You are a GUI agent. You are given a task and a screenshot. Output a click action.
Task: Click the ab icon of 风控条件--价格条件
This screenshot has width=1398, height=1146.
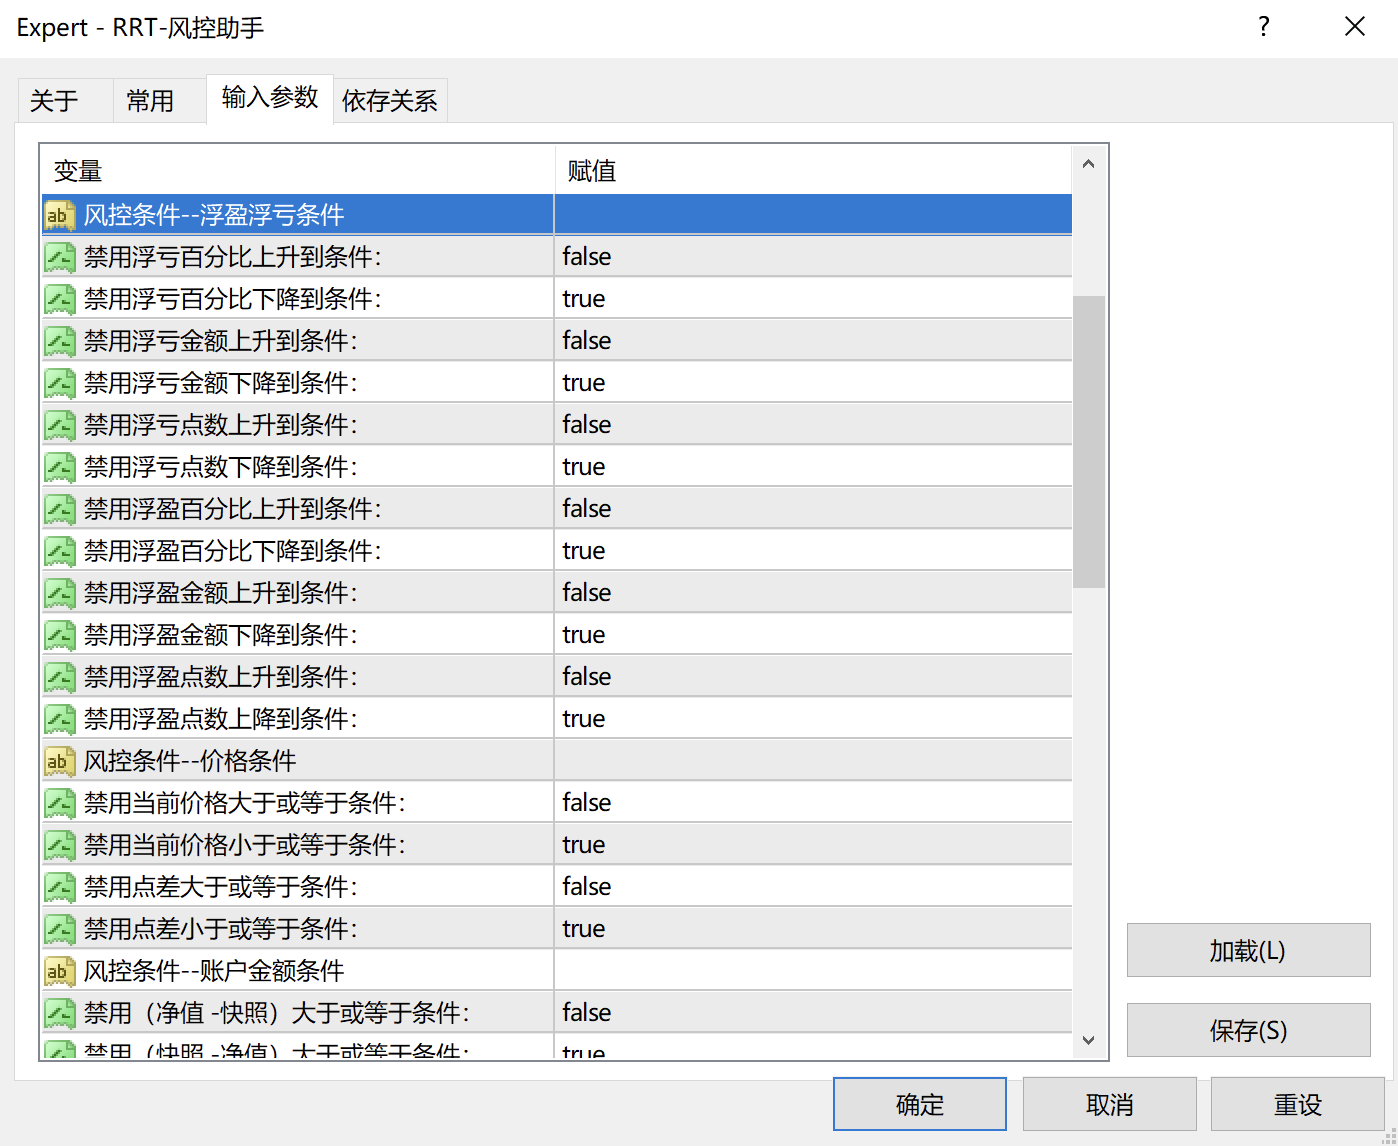click(x=60, y=761)
